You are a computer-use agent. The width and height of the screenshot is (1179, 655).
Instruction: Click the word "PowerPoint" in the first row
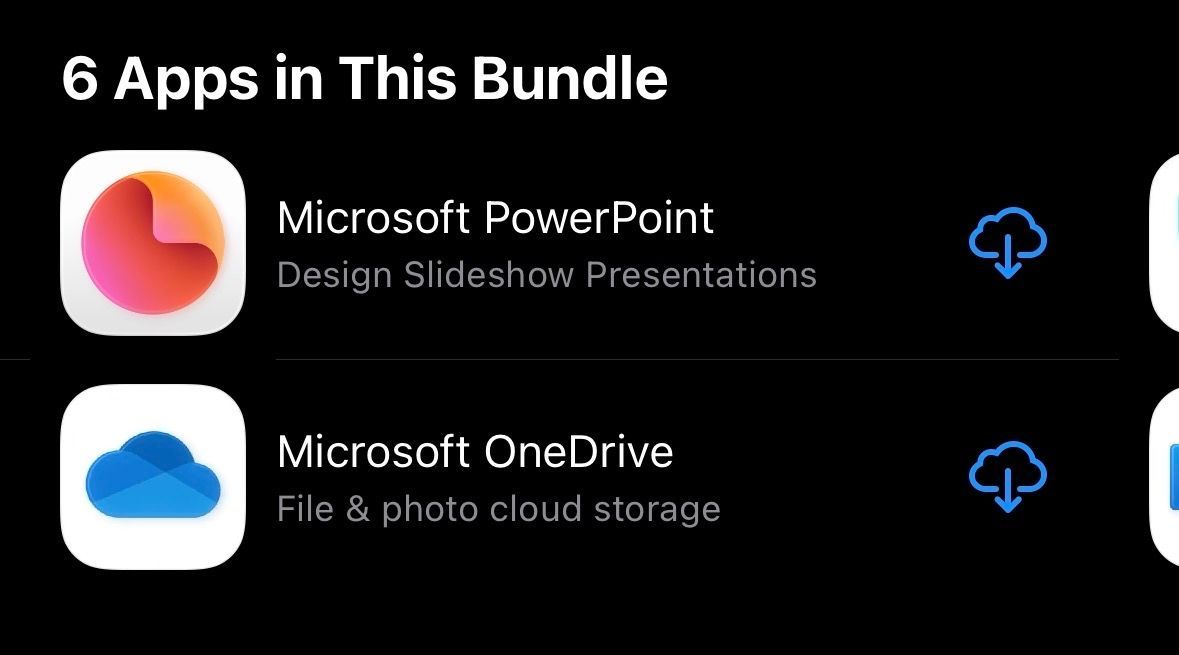(599, 218)
